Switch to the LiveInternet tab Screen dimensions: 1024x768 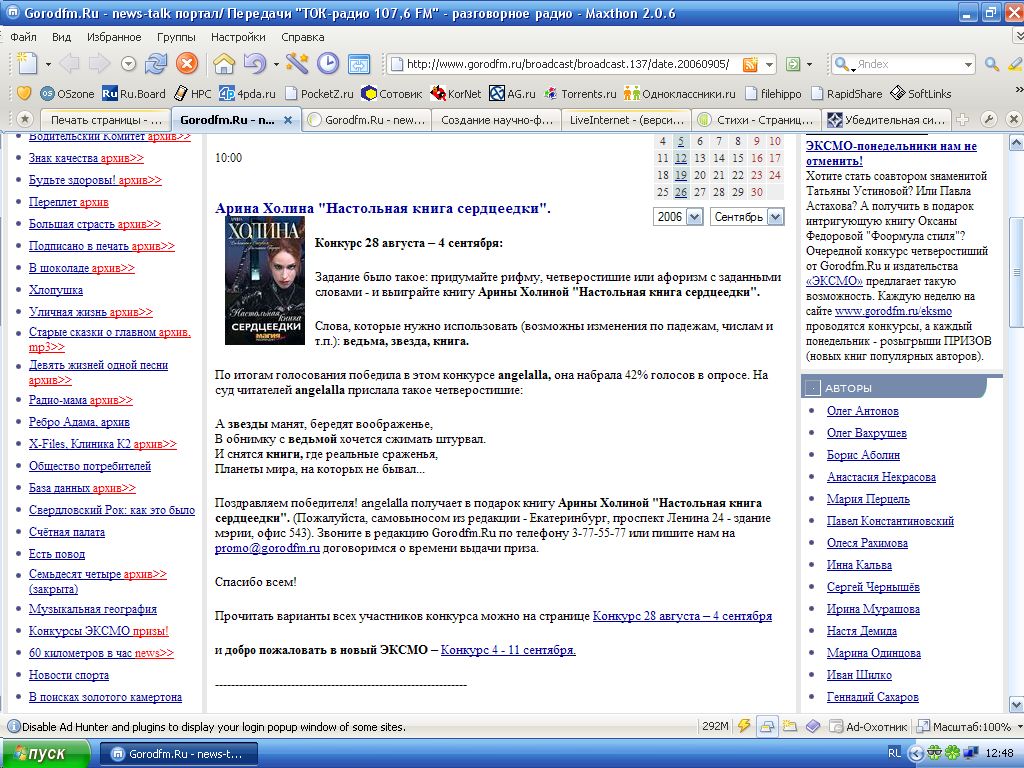coord(625,120)
